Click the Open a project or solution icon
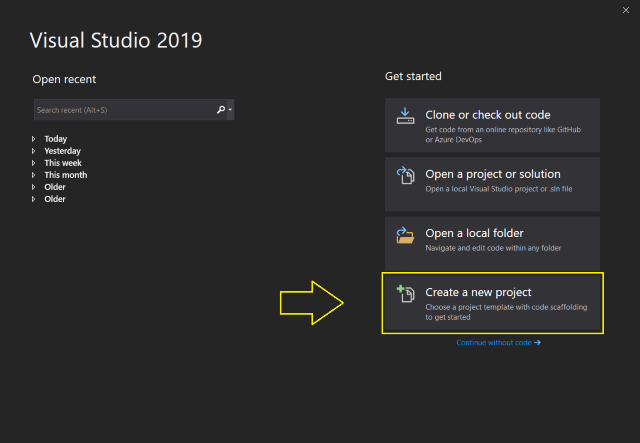This screenshot has height=443, width=640. [x=405, y=175]
